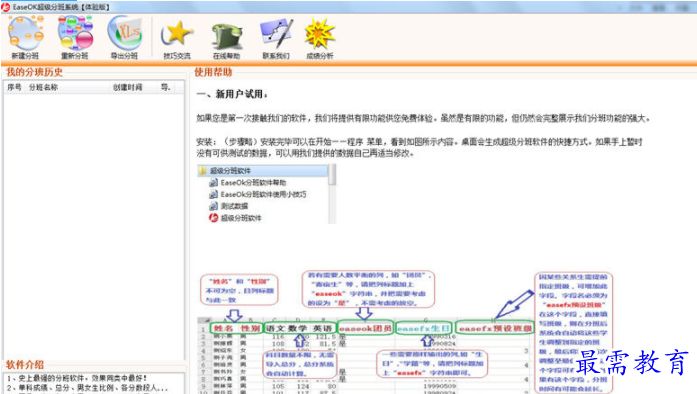This screenshot has width=697, height=394.
Task: Click the 导. column header
Action: (x=166, y=87)
